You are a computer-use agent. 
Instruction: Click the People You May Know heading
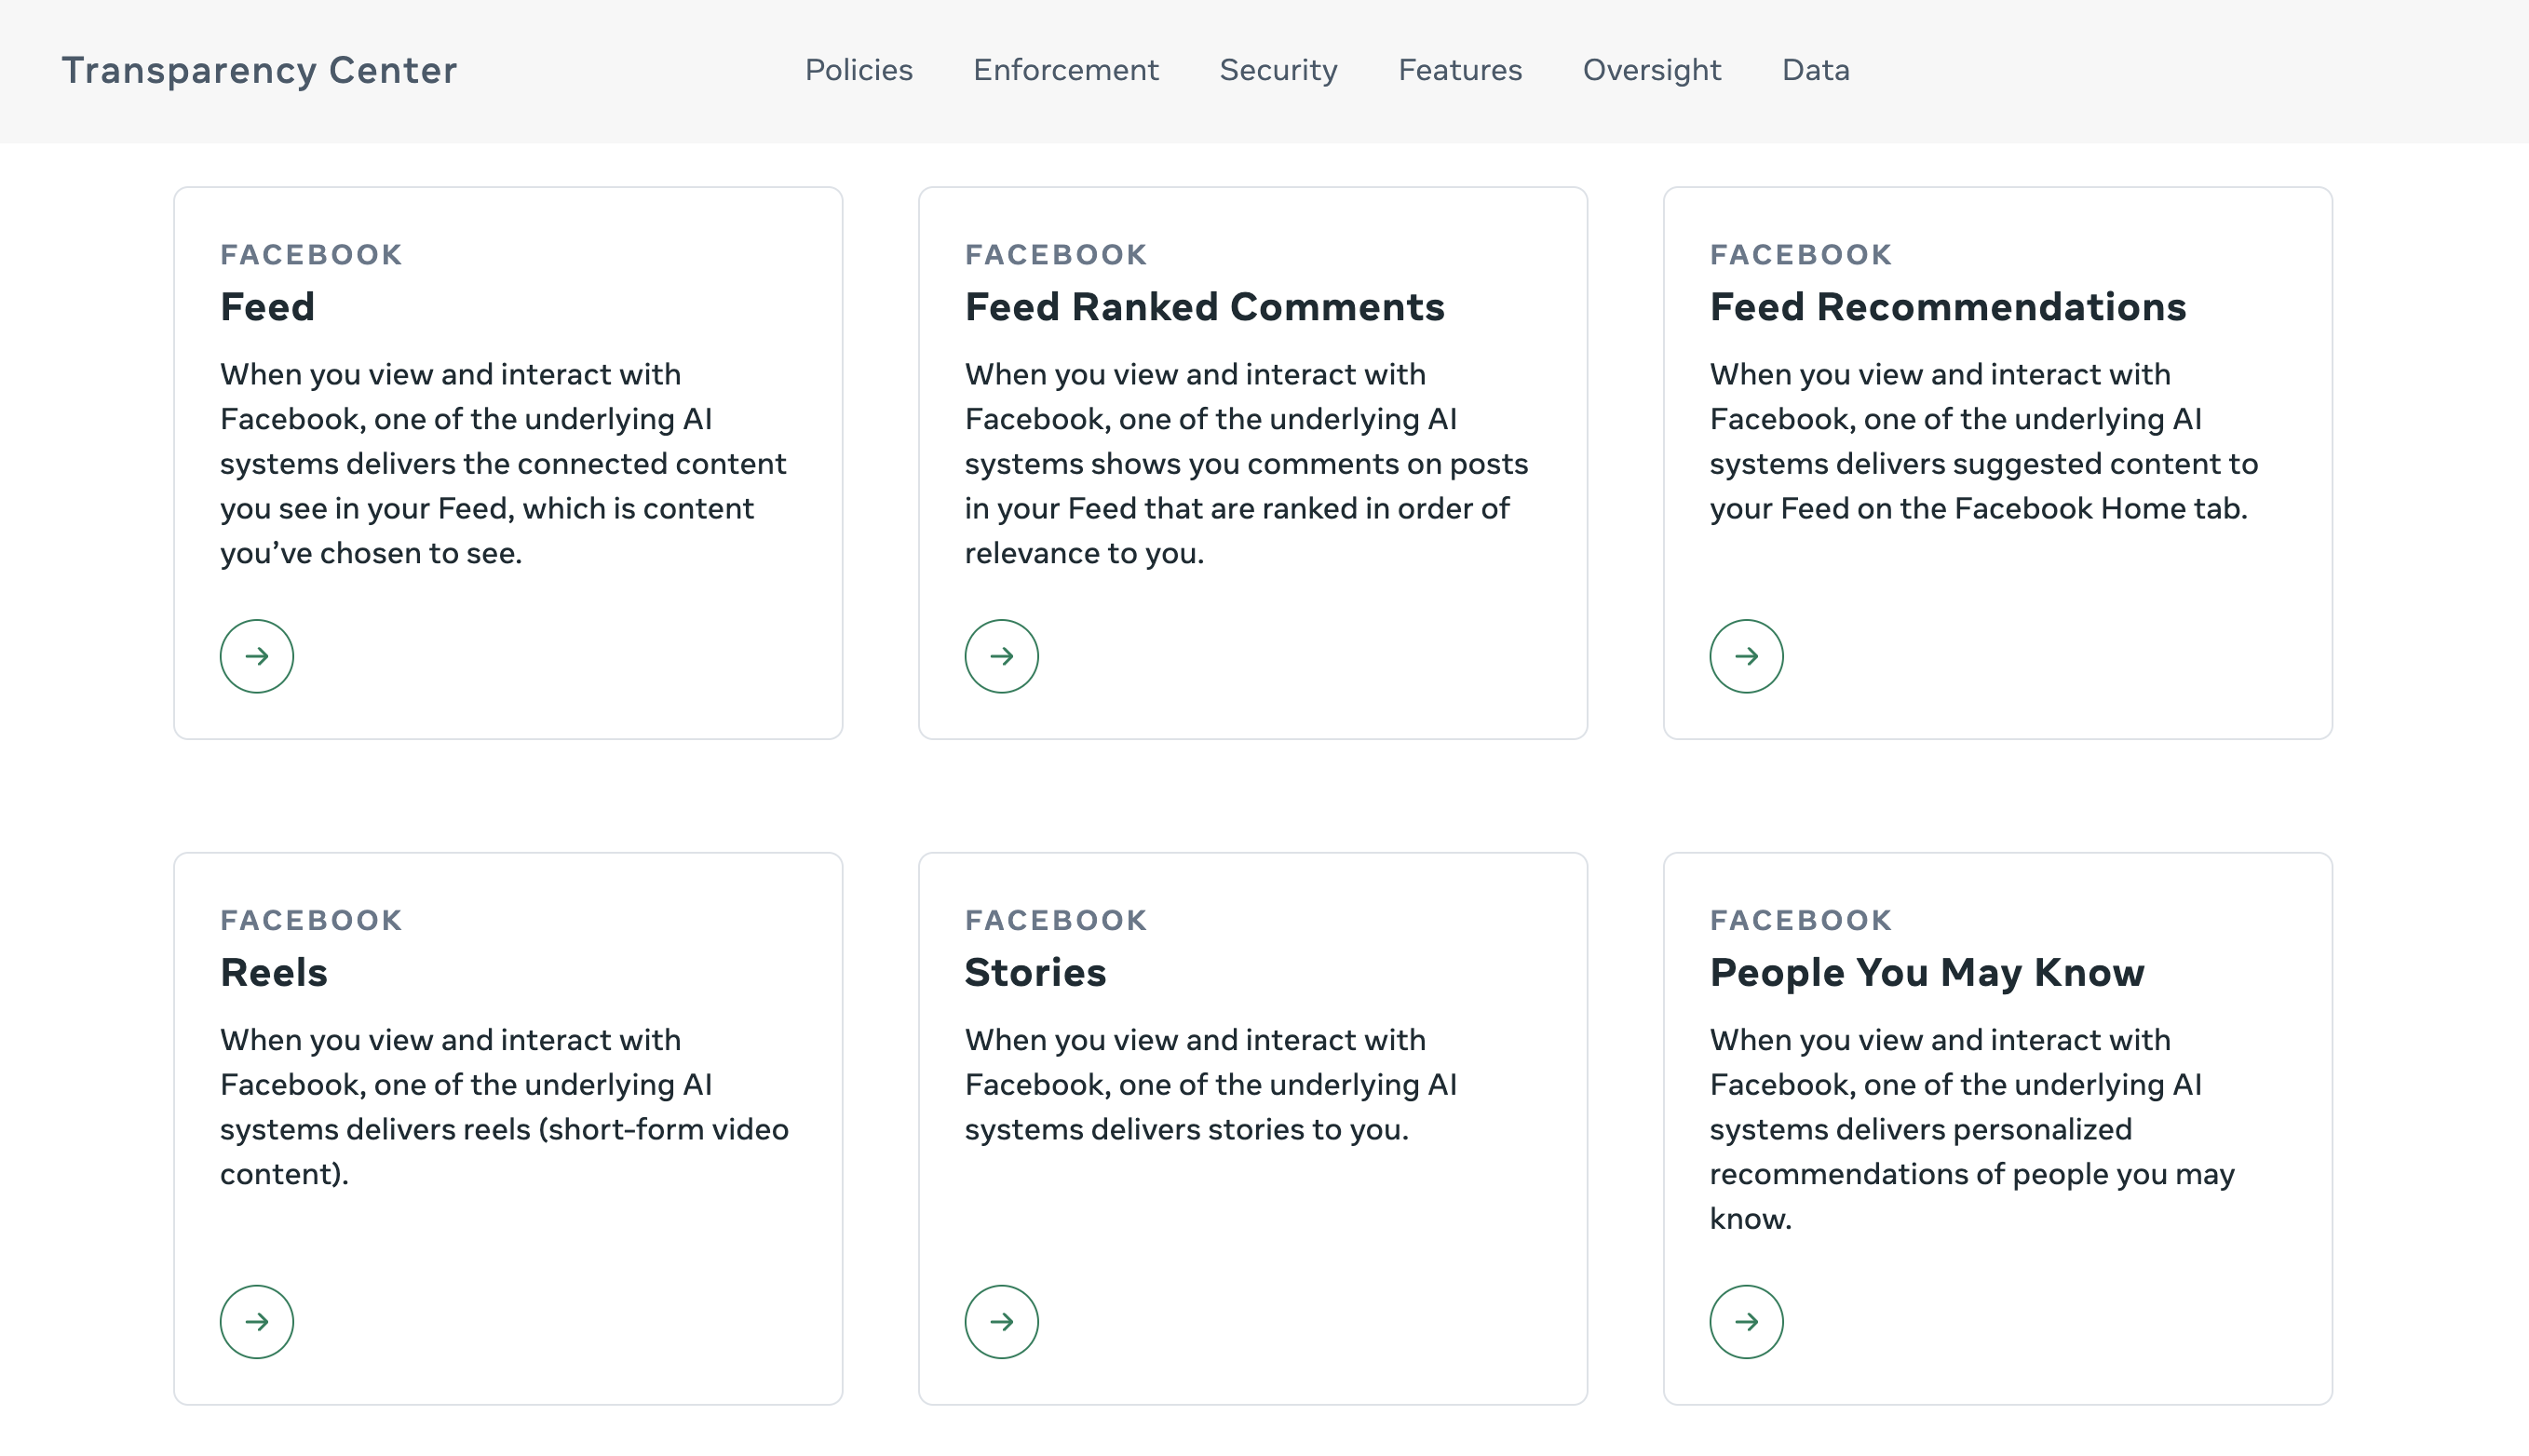click(1926, 971)
